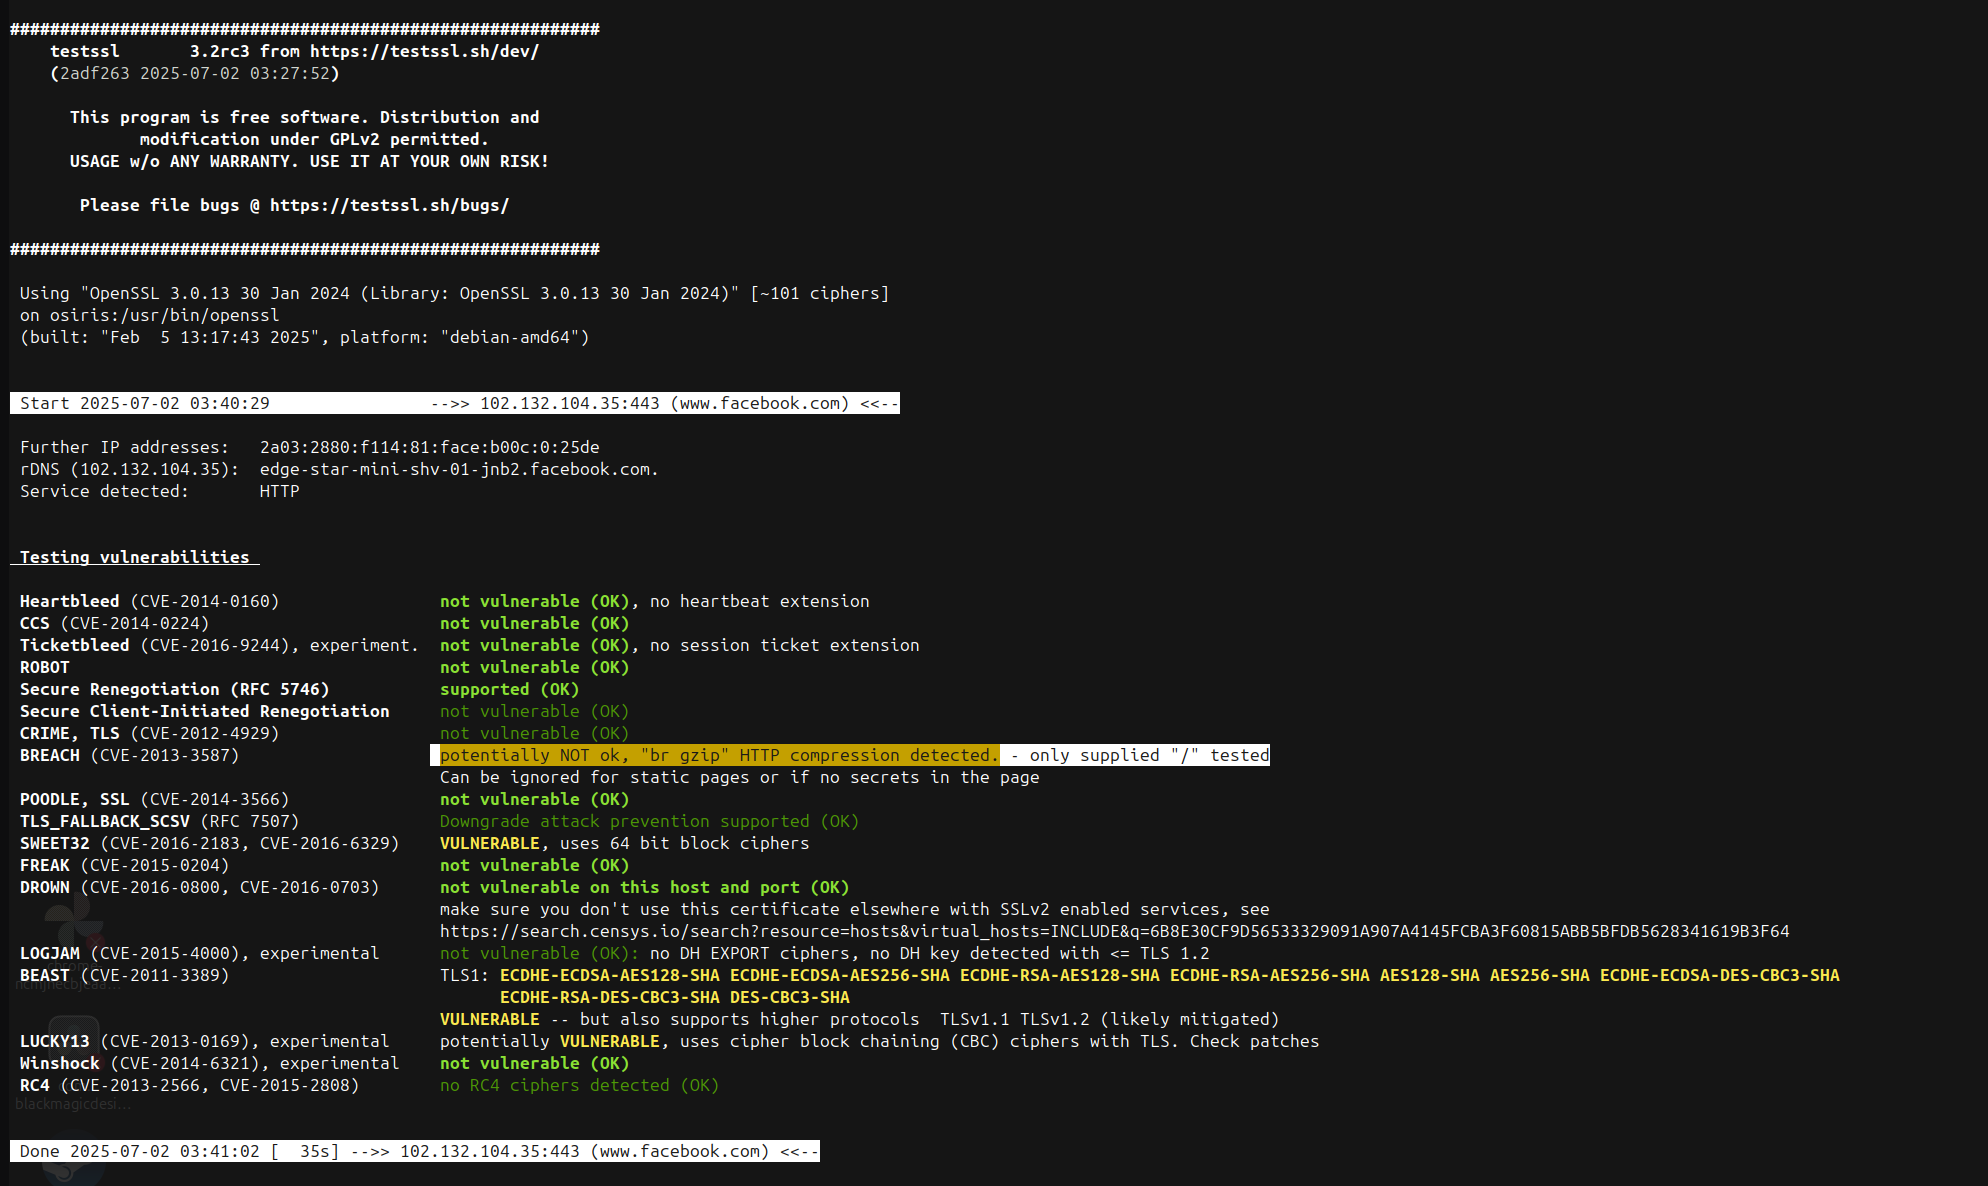Viewport: 1988px width, 1186px height.
Task: Click the OpenSSL 3.0.13 version line
Action: tap(454, 293)
